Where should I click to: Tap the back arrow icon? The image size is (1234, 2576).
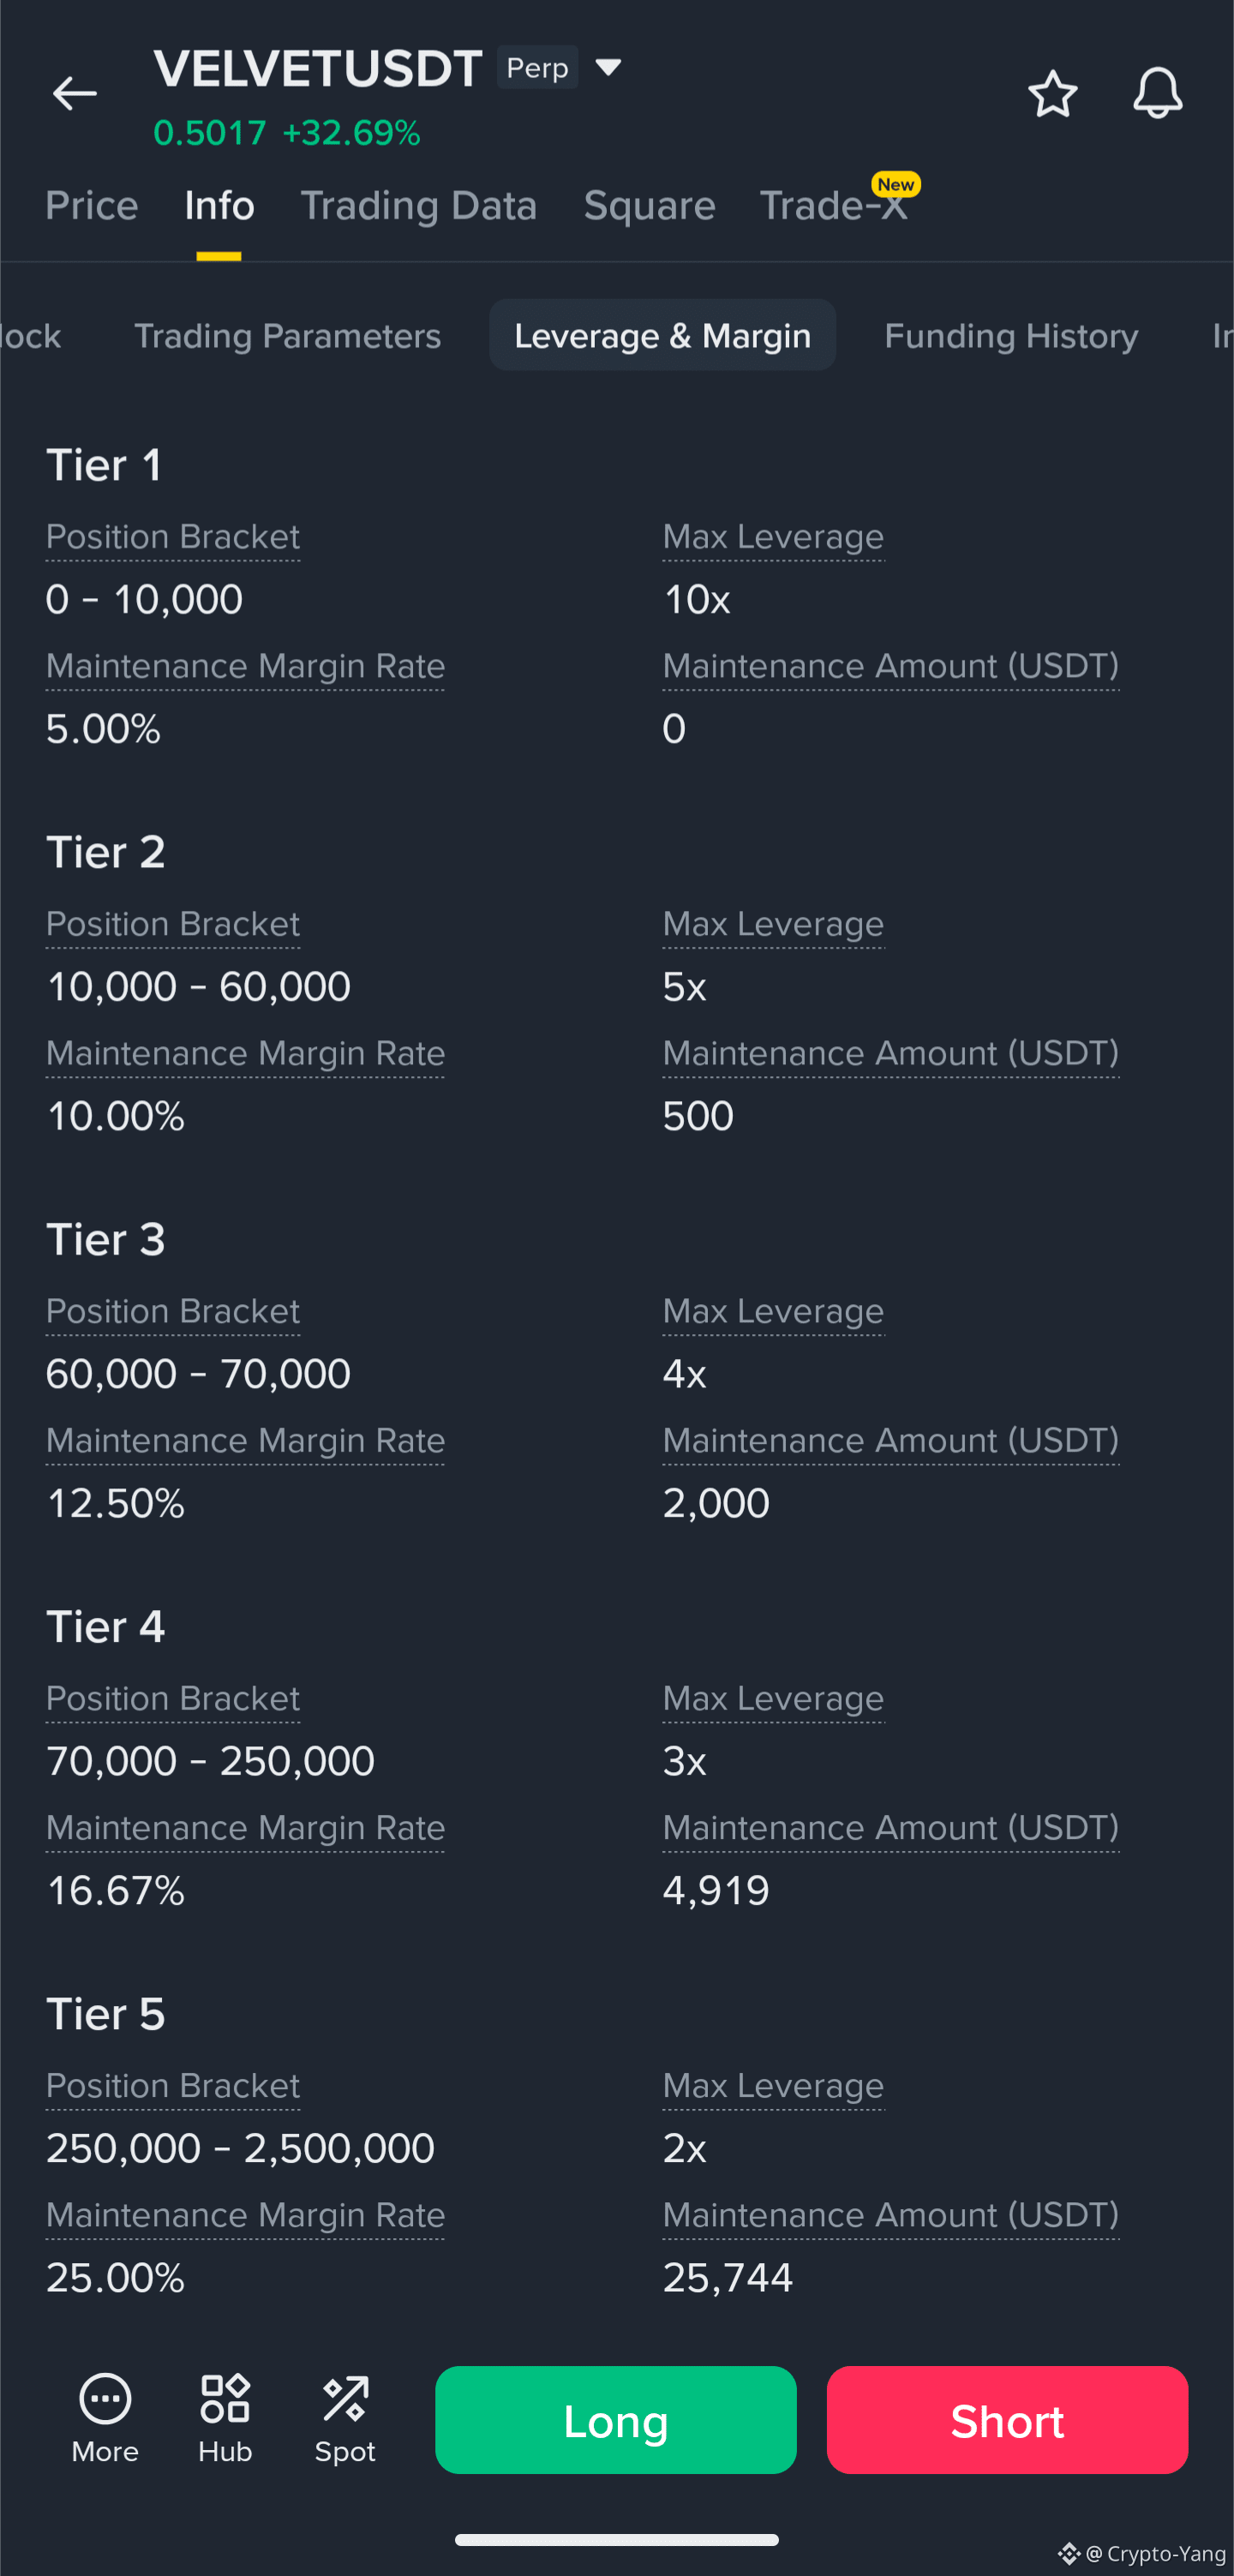(x=75, y=94)
